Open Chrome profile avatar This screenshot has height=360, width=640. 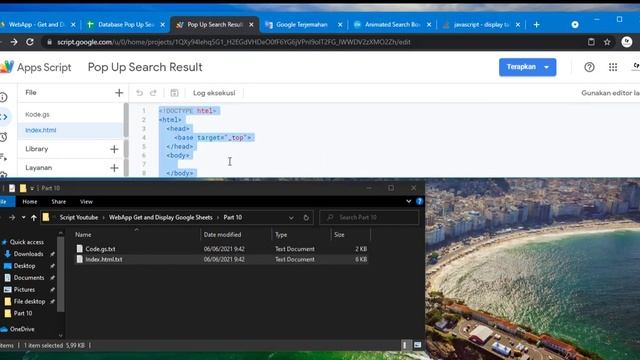coord(627,42)
